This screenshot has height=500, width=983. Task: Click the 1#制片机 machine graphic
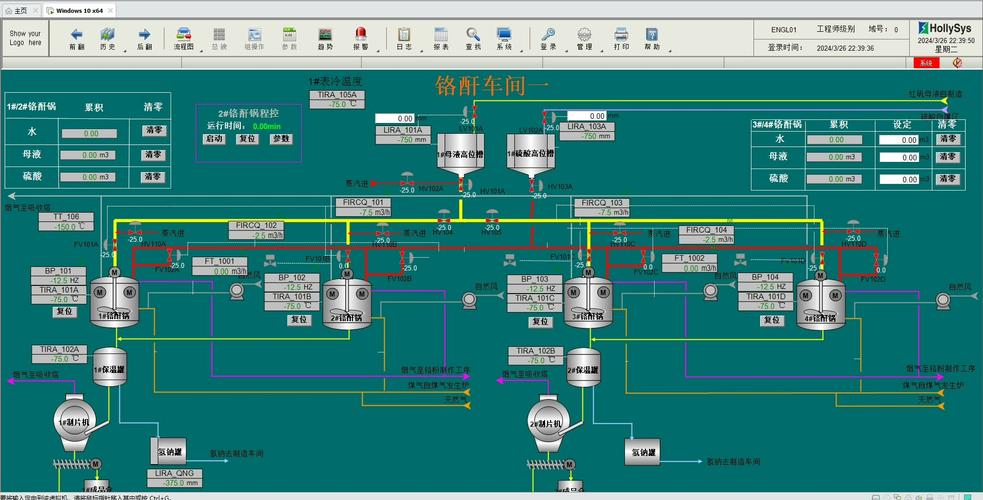point(75,422)
